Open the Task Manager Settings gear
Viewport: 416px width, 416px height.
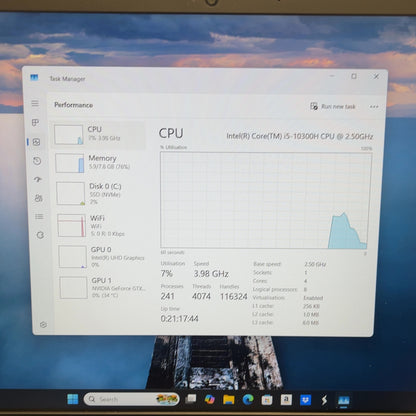coord(43,324)
